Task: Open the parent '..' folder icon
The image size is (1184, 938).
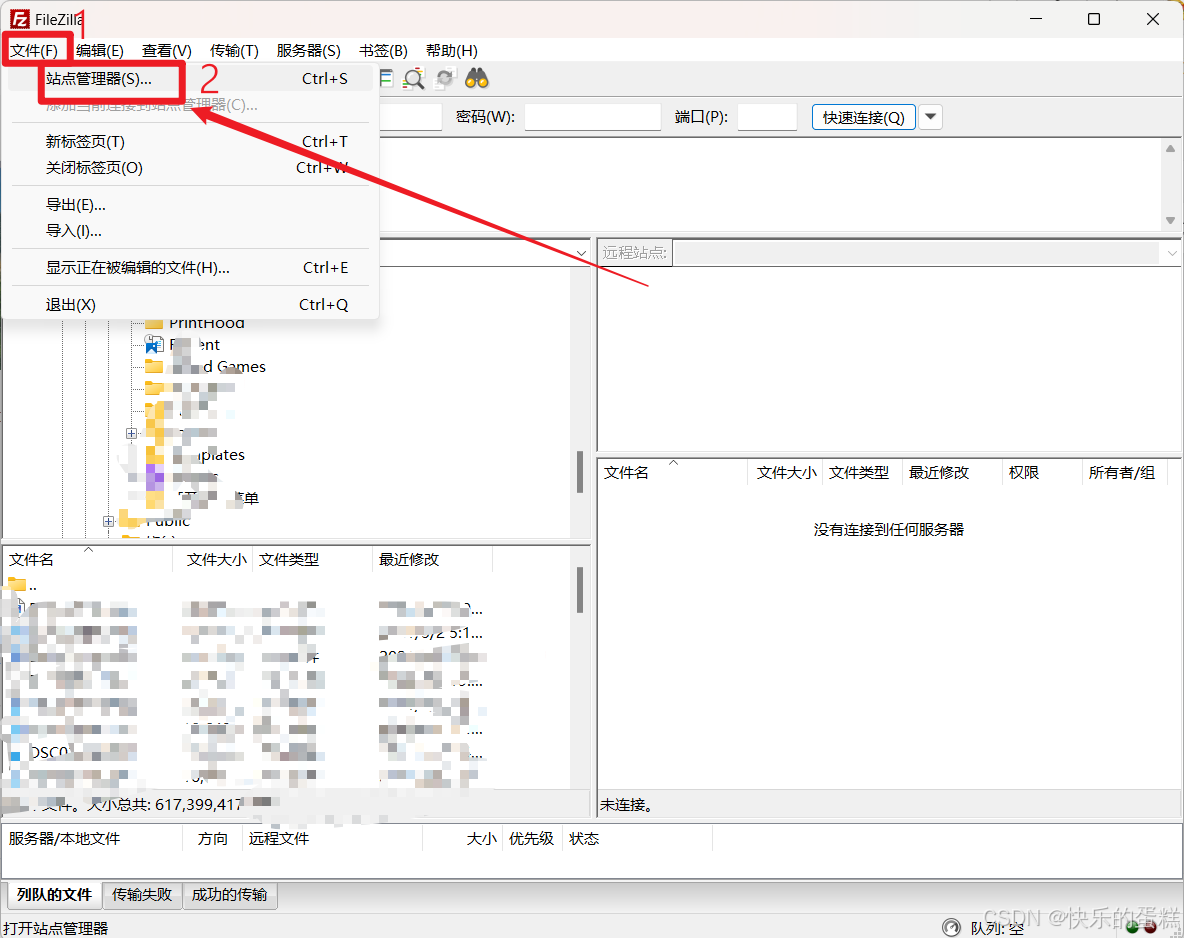Action: tap(17, 584)
